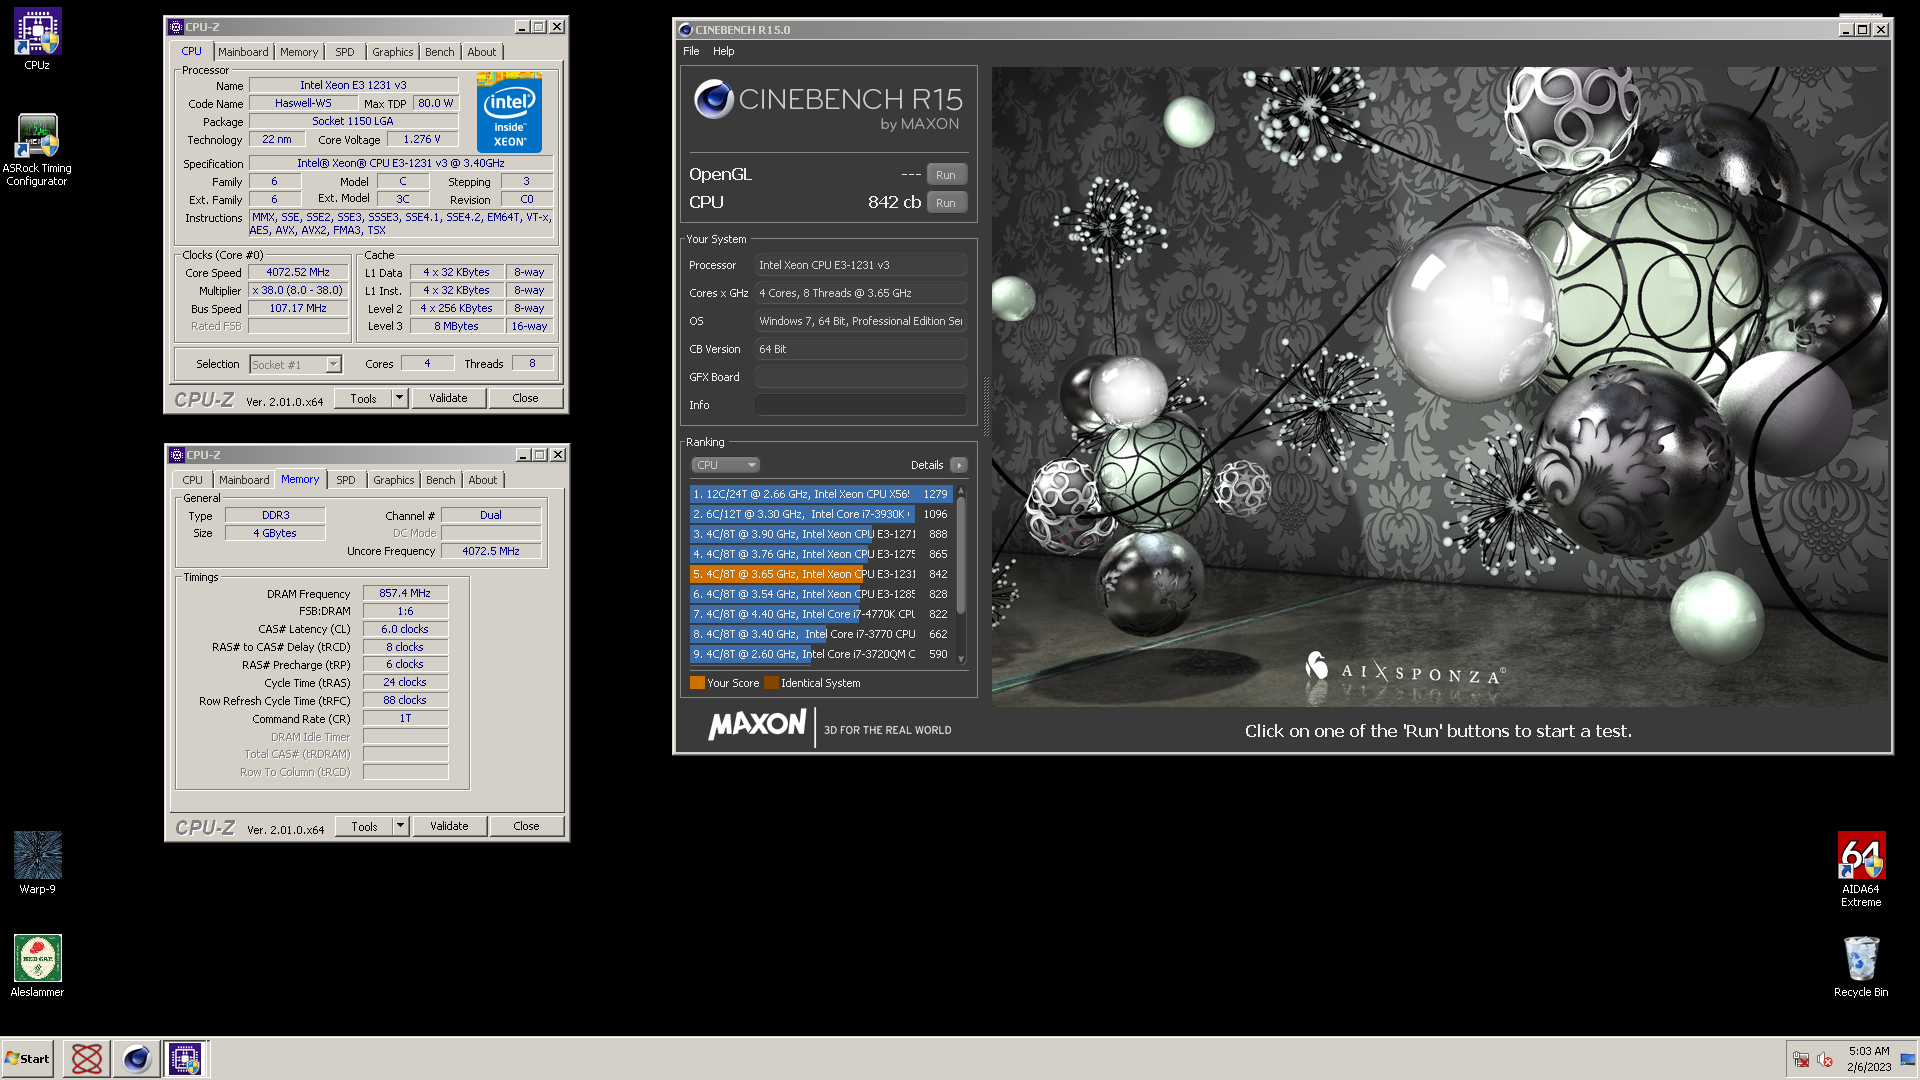The height and width of the screenshot is (1080, 1920).
Task: Click the brown Identical System swatch
Action: coord(771,683)
